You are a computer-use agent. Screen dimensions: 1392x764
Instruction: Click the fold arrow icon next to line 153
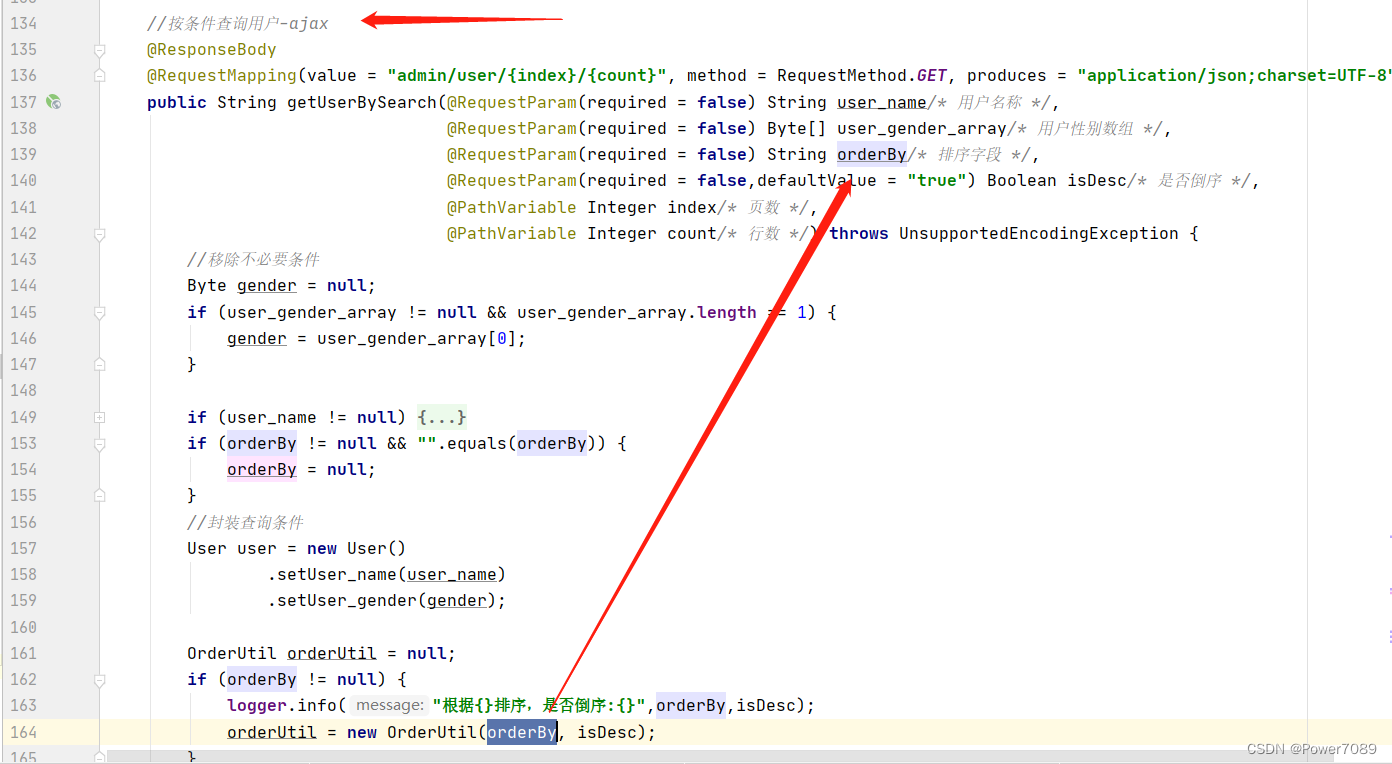click(98, 443)
